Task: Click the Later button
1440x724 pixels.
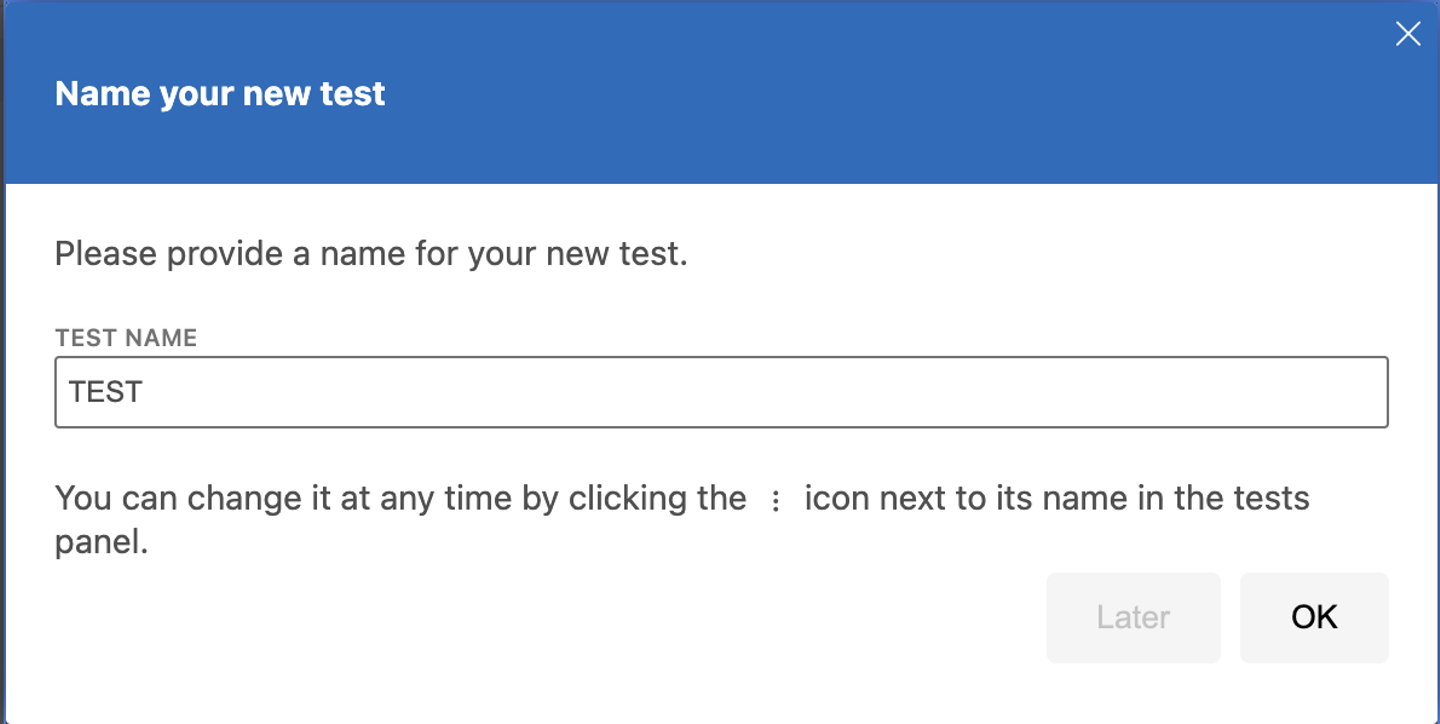Action: click(x=1133, y=617)
